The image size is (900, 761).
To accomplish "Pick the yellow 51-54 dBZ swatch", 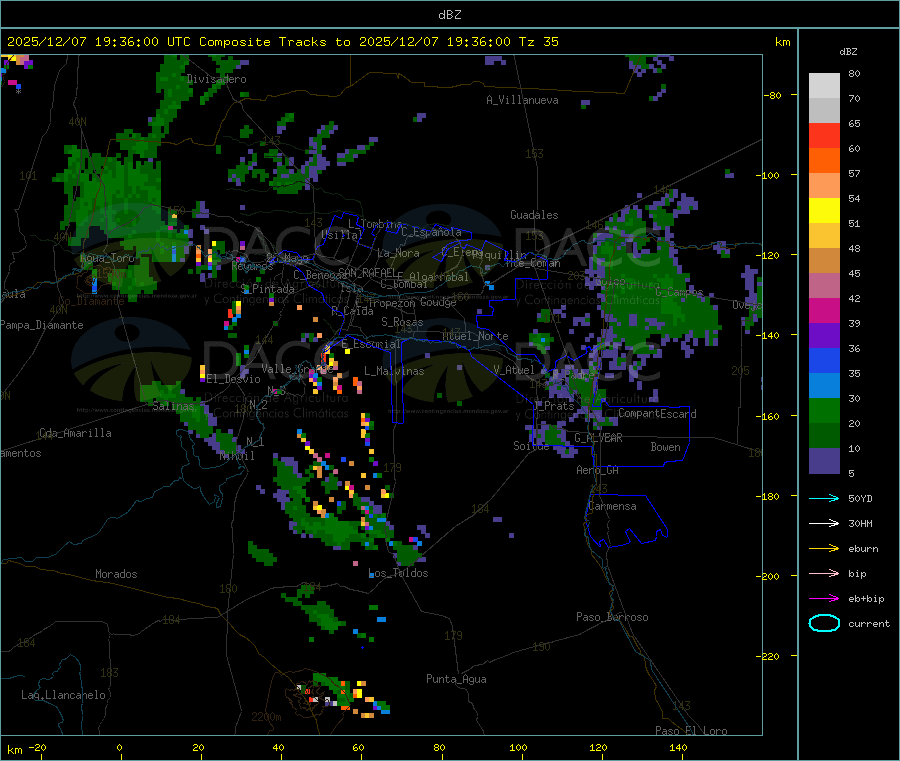I will (824, 211).
